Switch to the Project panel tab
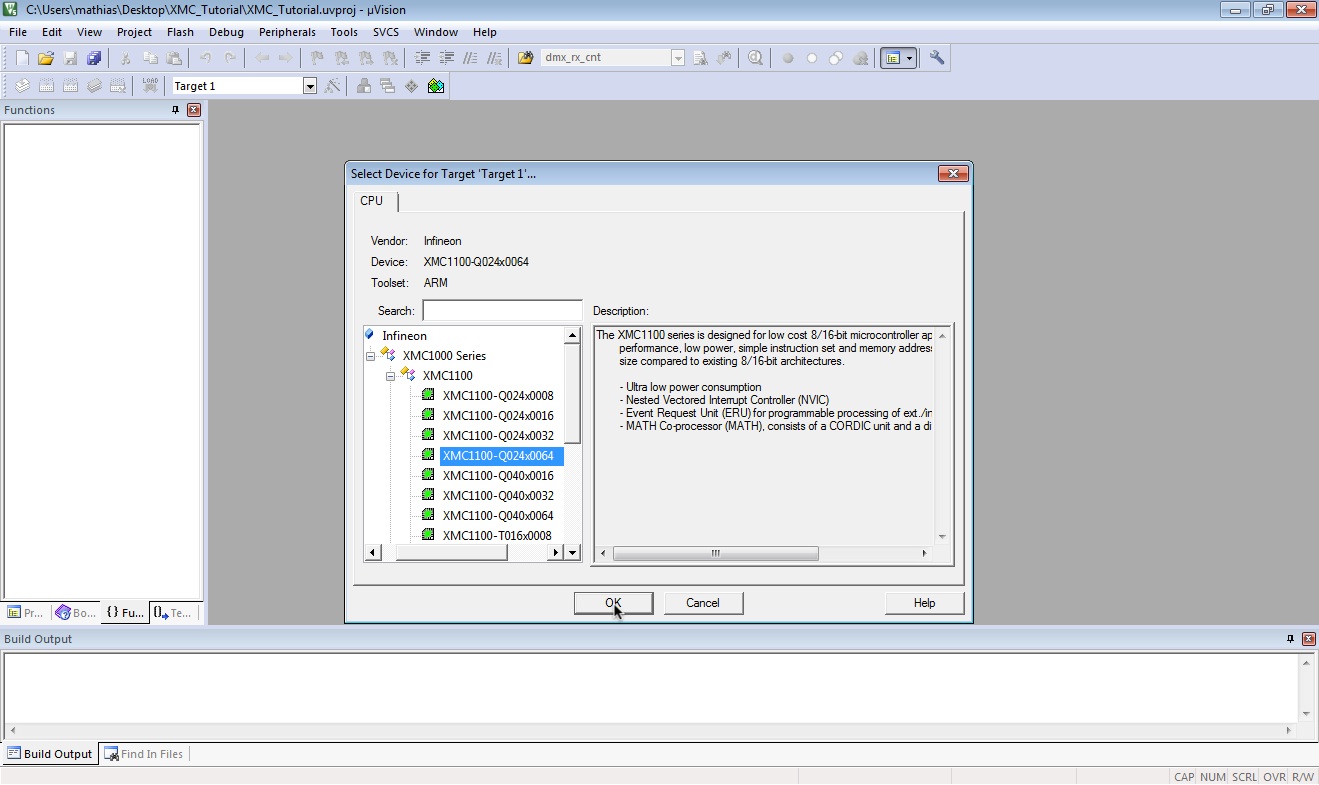This screenshot has height=785, width=1319. click(x=26, y=613)
